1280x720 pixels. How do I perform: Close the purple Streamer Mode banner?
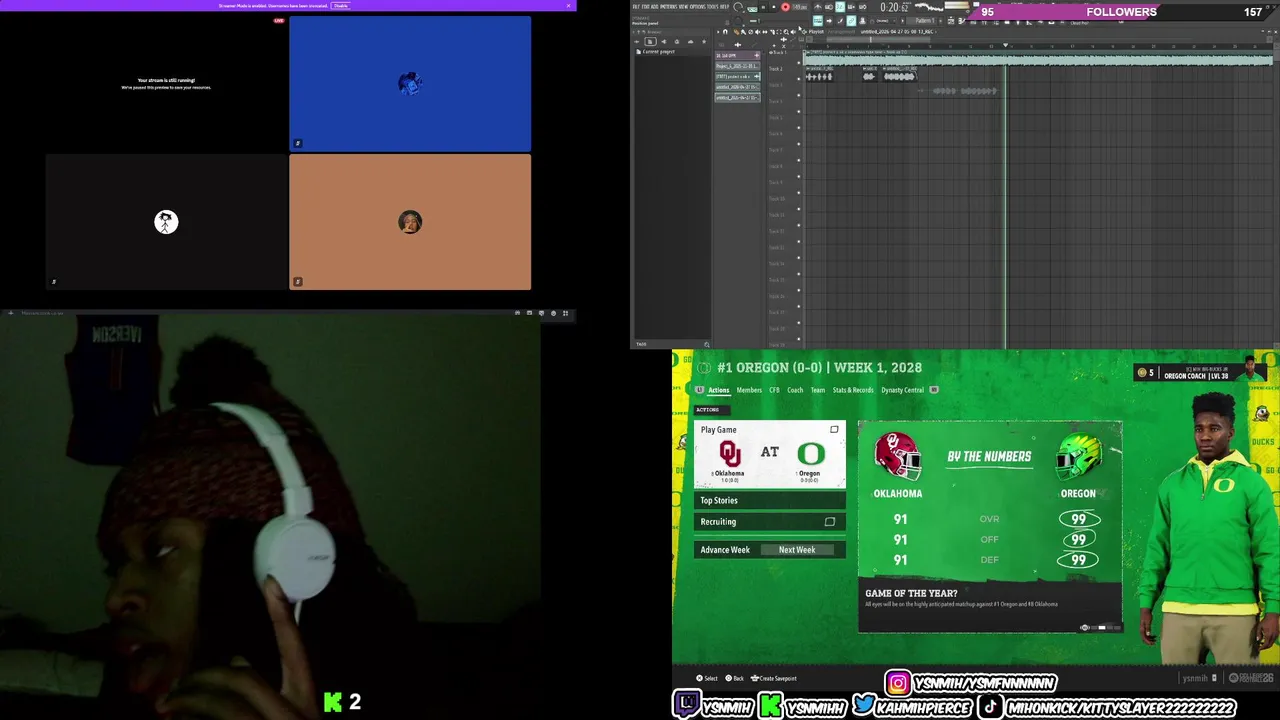click(x=568, y=6)
